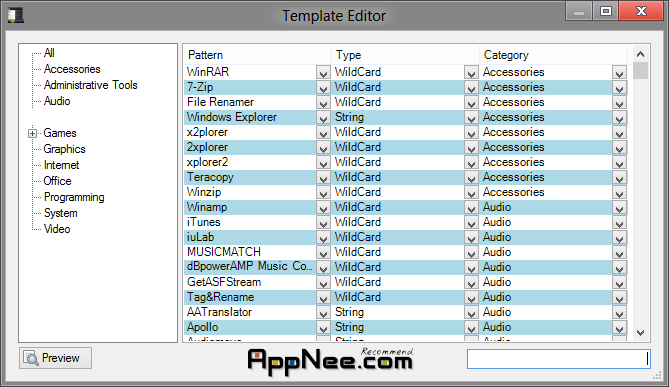The image size is (669, 387).
Task: Sort by the Category column header
Action: click(553, 55)
